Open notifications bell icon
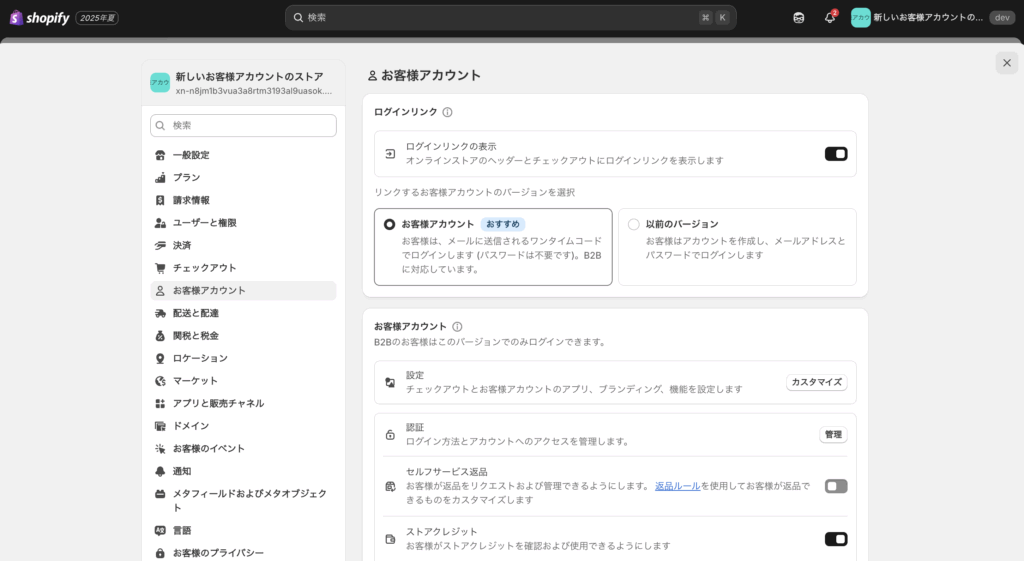This screenshot has width=1024, height=561. pos(829,18)
